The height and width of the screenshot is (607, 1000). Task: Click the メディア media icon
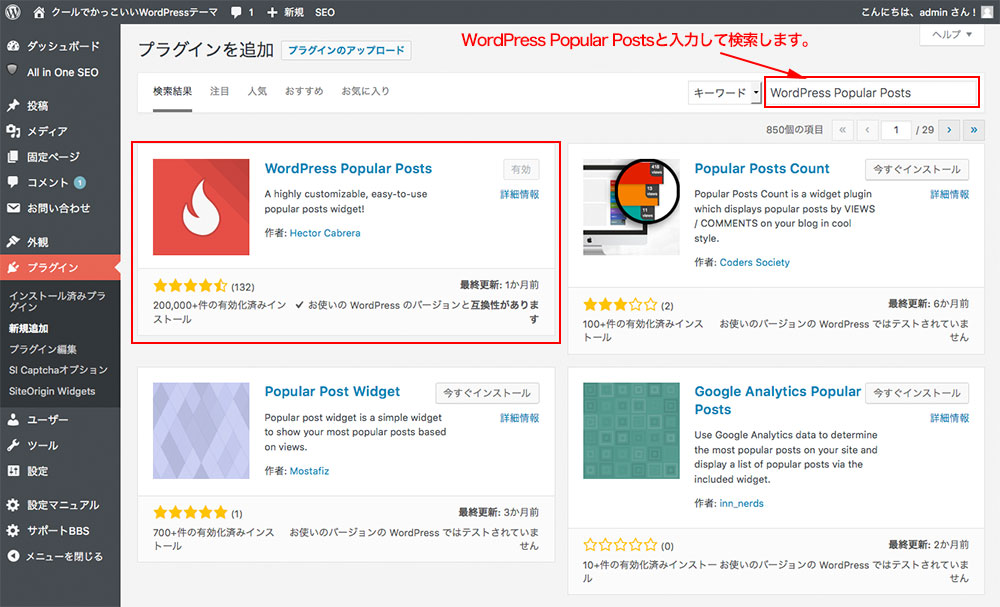(13, 131)
